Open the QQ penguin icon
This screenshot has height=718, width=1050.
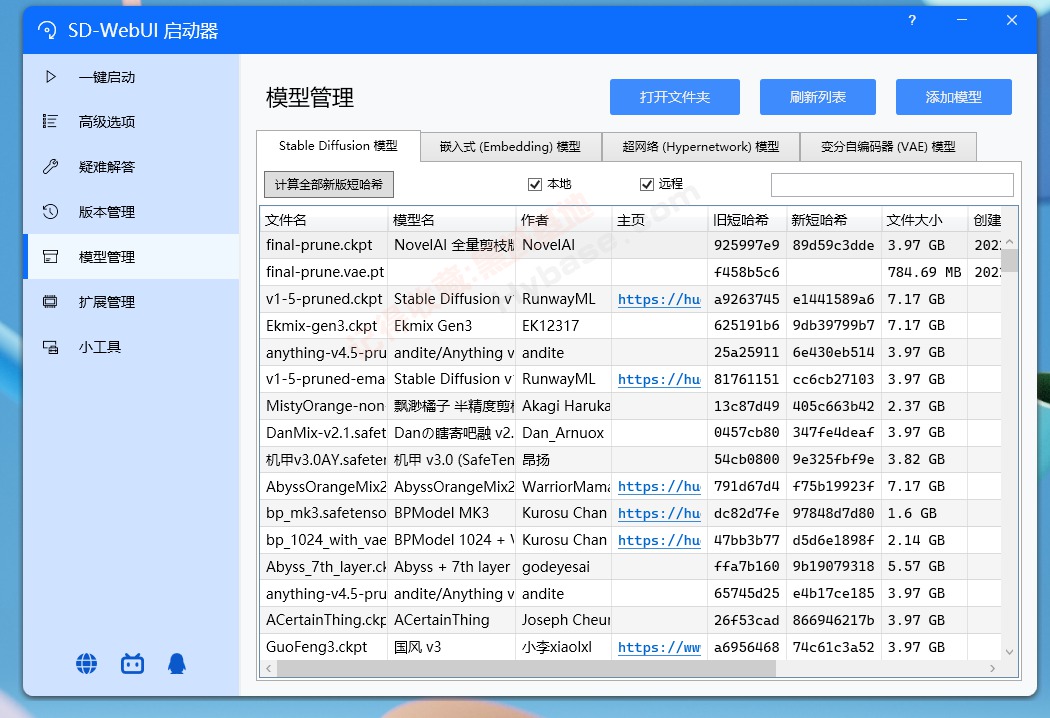(x=177, y=664)
